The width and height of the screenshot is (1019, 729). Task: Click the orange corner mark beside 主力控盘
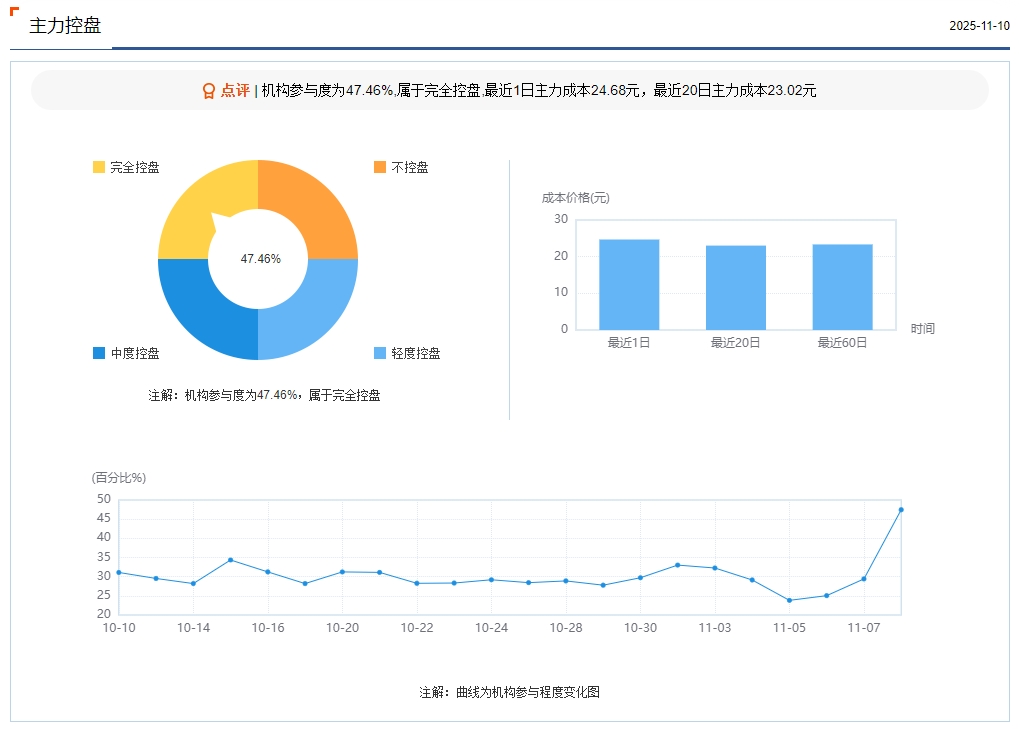click(x=14, y=12)
